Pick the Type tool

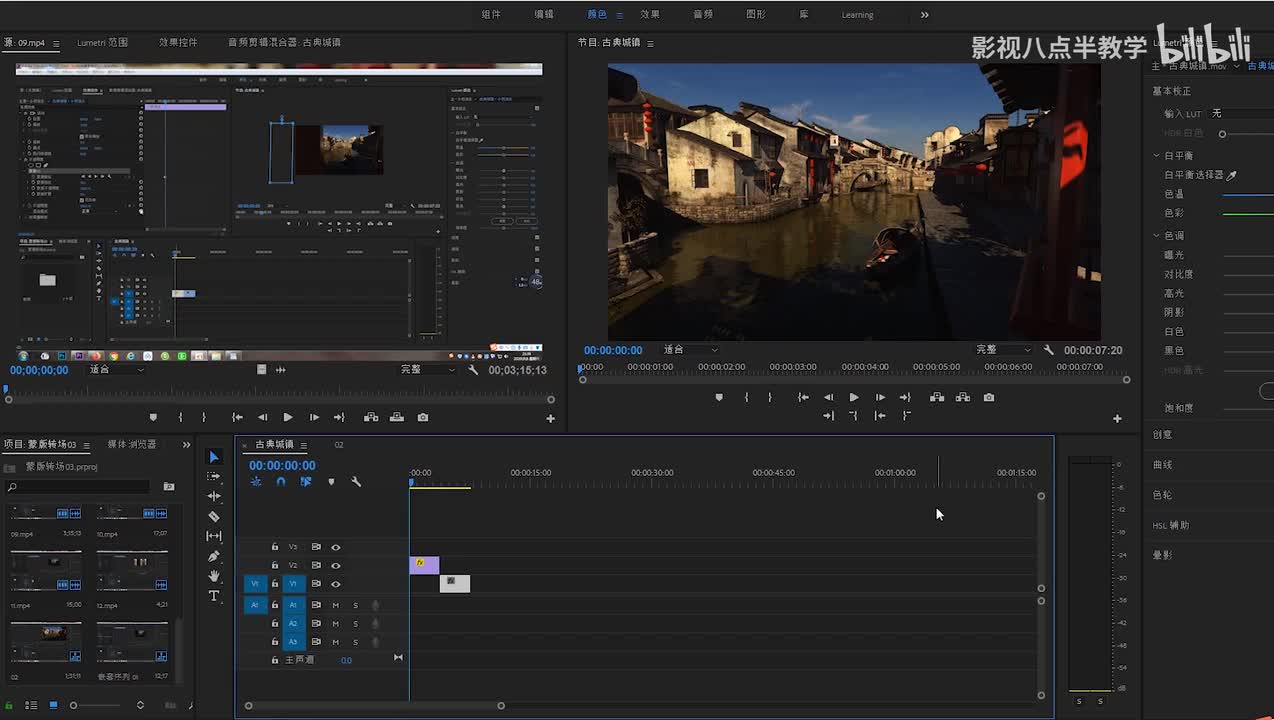point(214,596)
